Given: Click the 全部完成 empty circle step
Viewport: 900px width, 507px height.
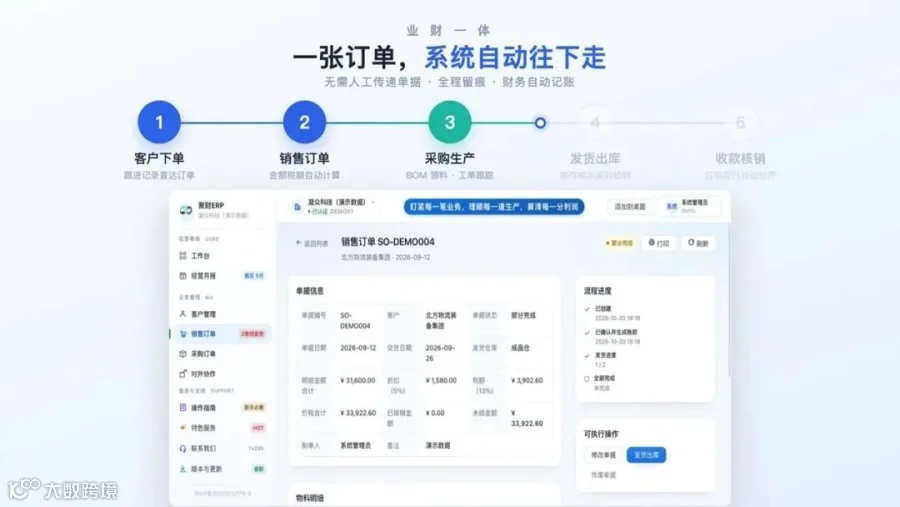Looking at the screenshot, I should pyautogui.click(x=587, y=379).
